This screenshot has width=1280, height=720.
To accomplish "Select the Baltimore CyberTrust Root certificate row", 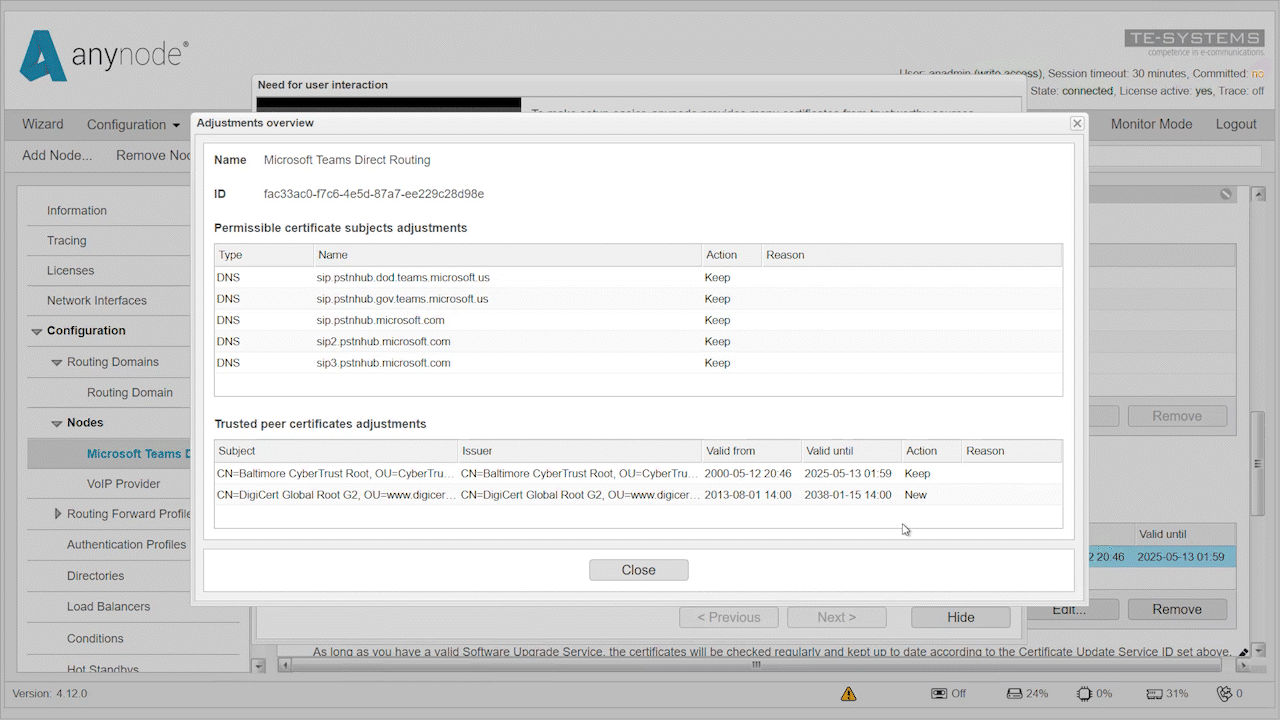I will [638, 473].
